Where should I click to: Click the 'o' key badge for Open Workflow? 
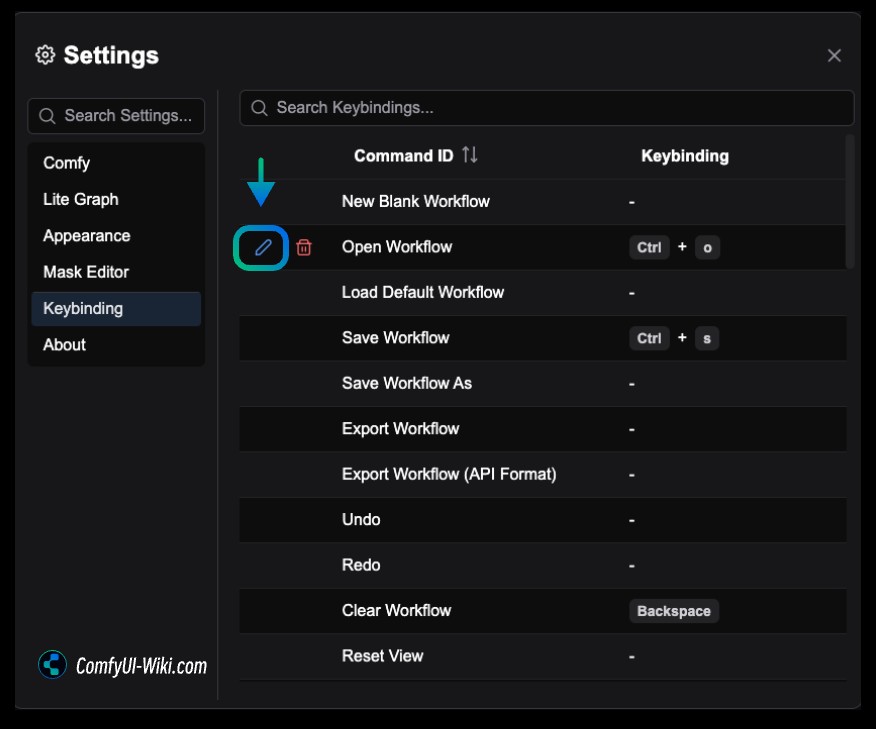coord(707,247)
